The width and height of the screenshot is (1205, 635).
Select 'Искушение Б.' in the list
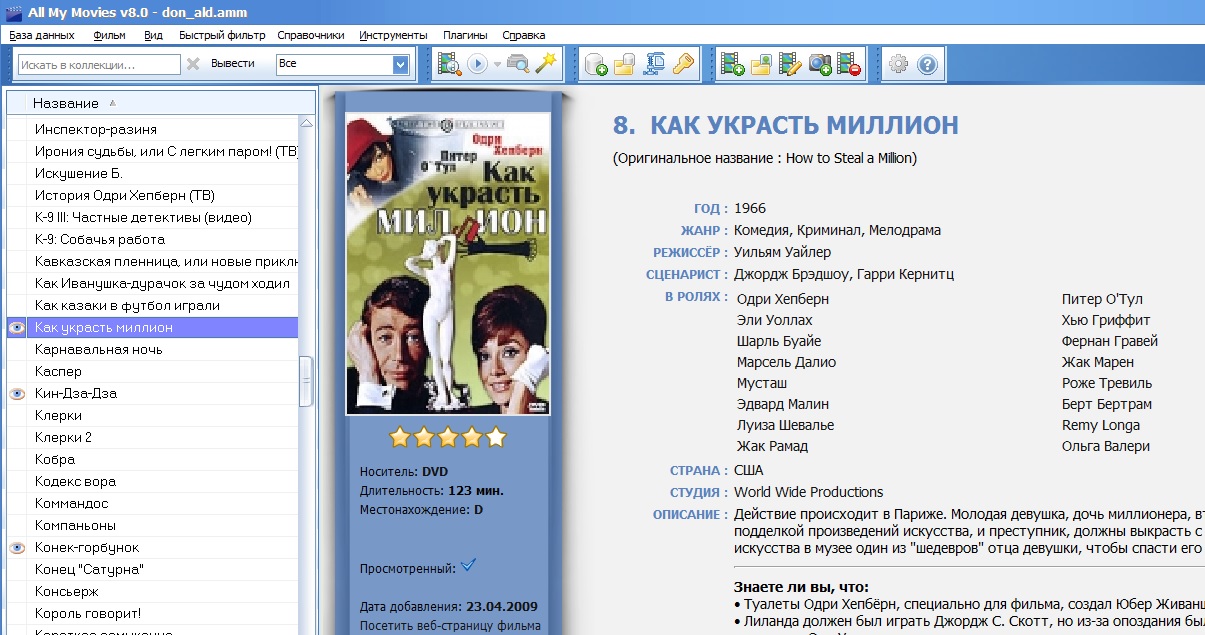pos(152,173)
